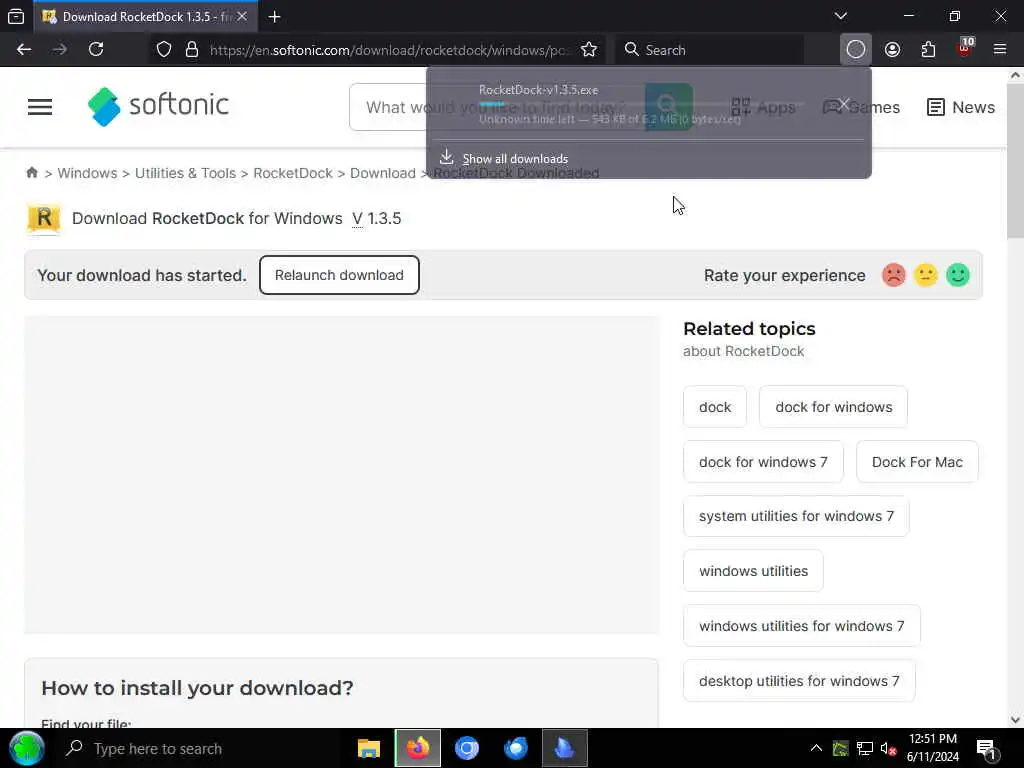
Task: Rate experience with the happy green face
Action: point(957,275)
